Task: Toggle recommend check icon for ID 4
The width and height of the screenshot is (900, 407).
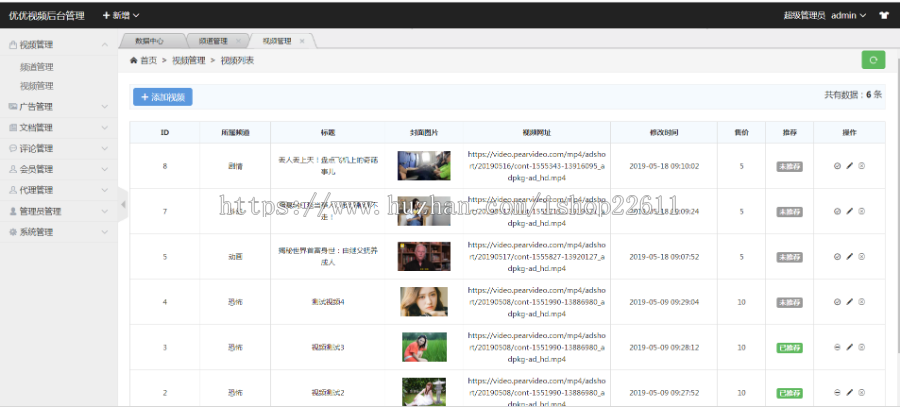Action: [837, 302]
